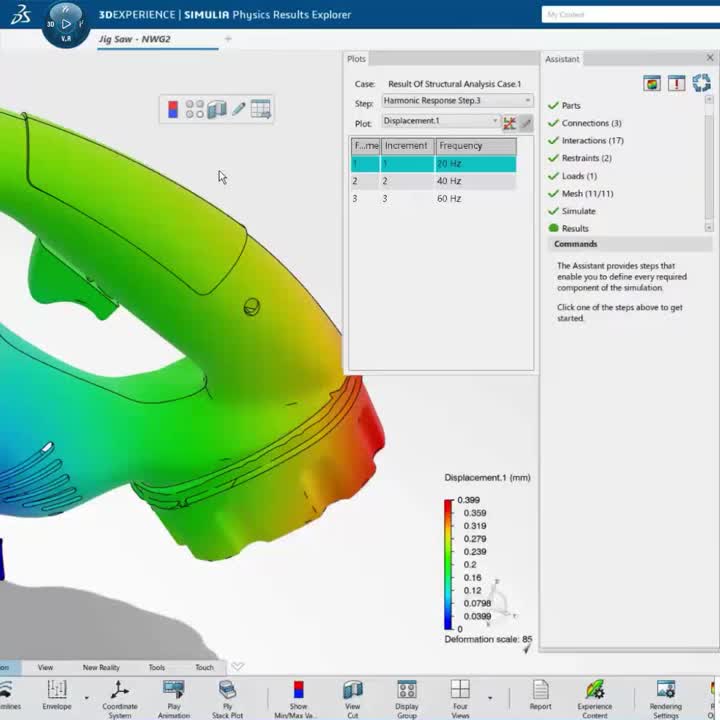The image size is (720, 720).
Task: Open Display Group in bottom toolbar
Action: pos(407,698)
